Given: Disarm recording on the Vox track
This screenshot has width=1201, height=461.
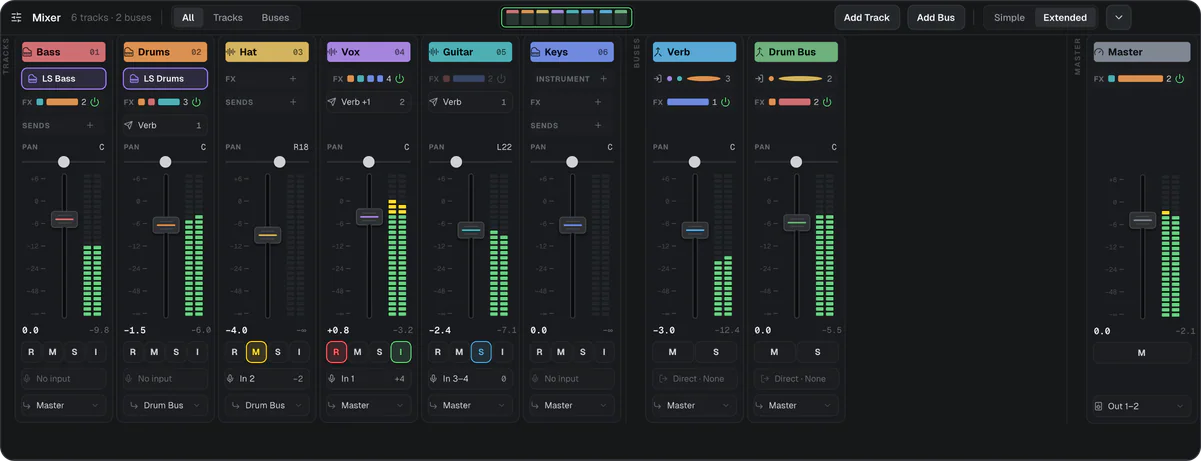Looking at the screenshot, I should pyautogui.click(x=336, y=352).
